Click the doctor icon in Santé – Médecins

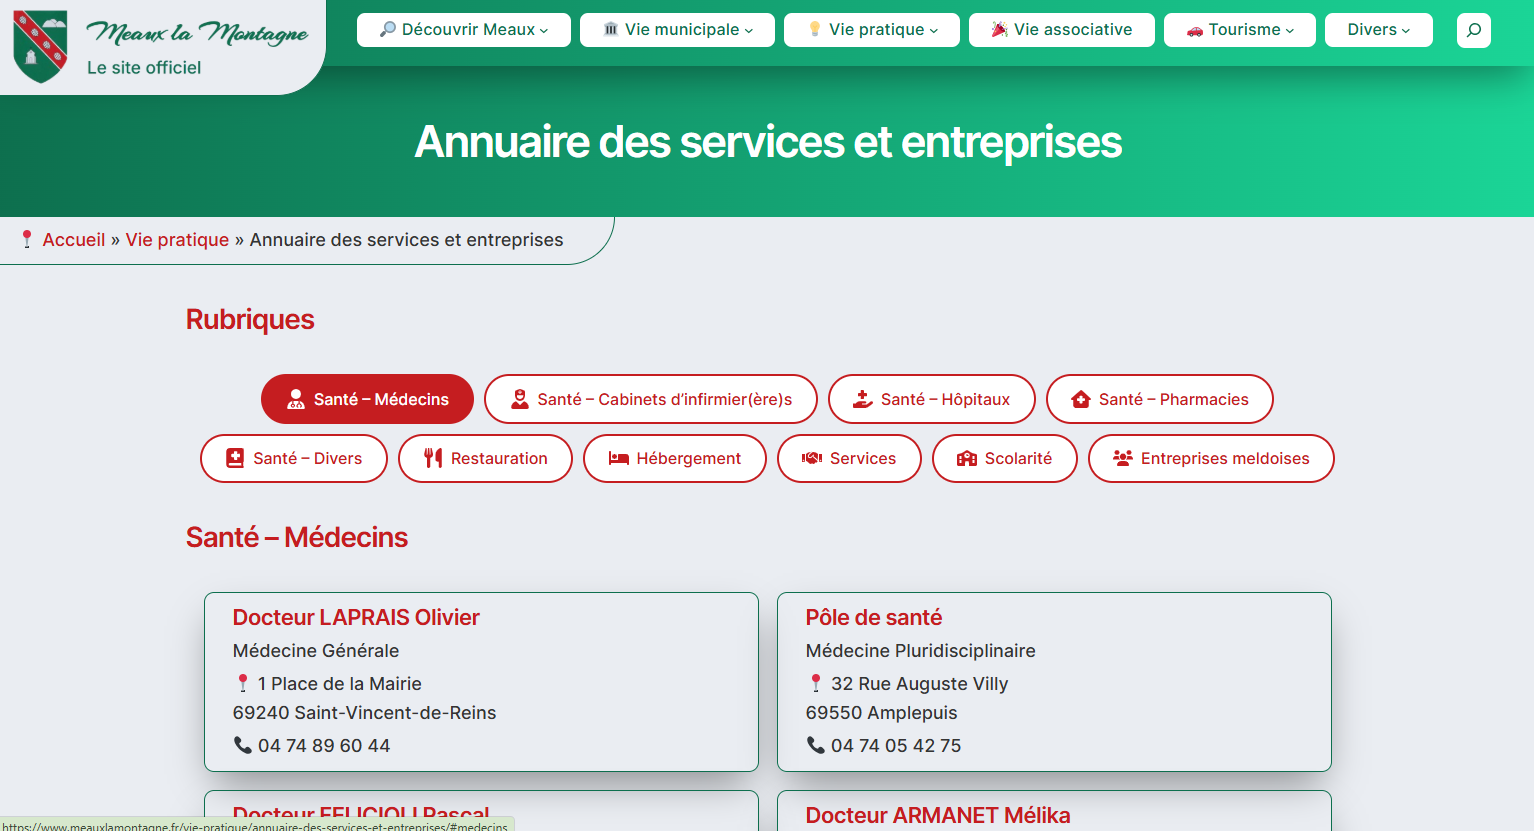click(x=296, y=399)
